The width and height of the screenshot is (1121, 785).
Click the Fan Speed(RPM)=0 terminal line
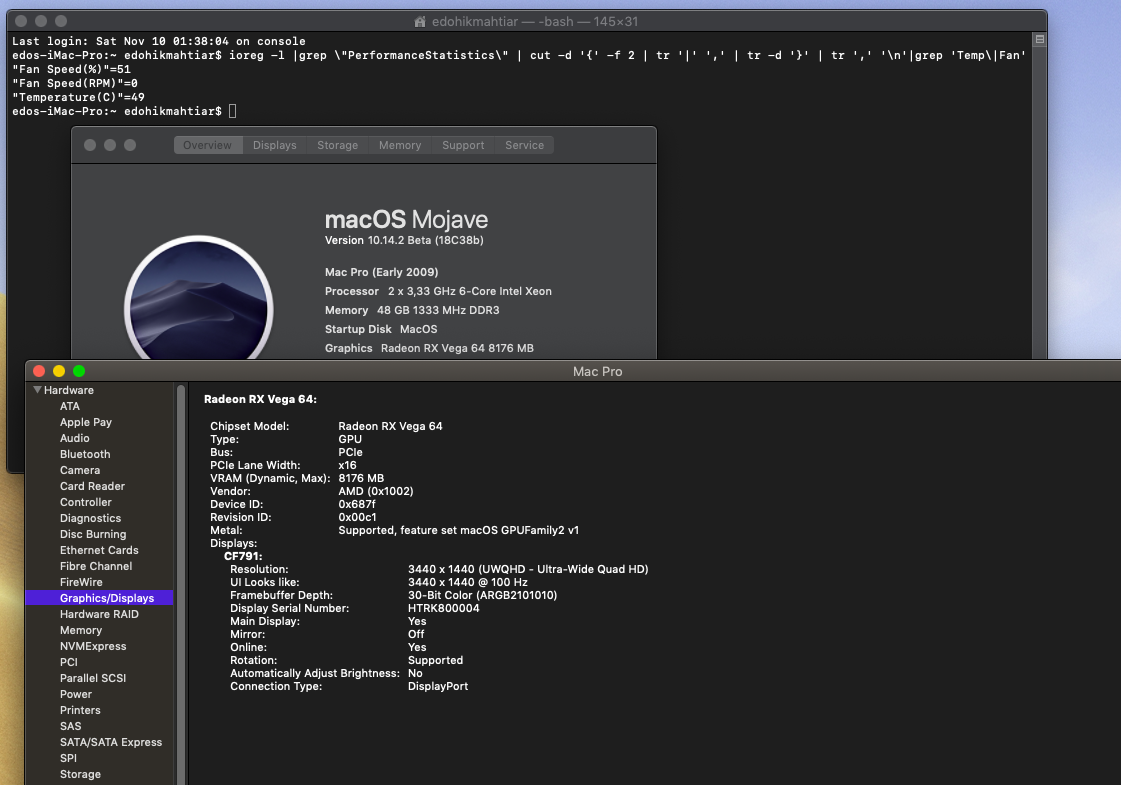click(75, 83)
